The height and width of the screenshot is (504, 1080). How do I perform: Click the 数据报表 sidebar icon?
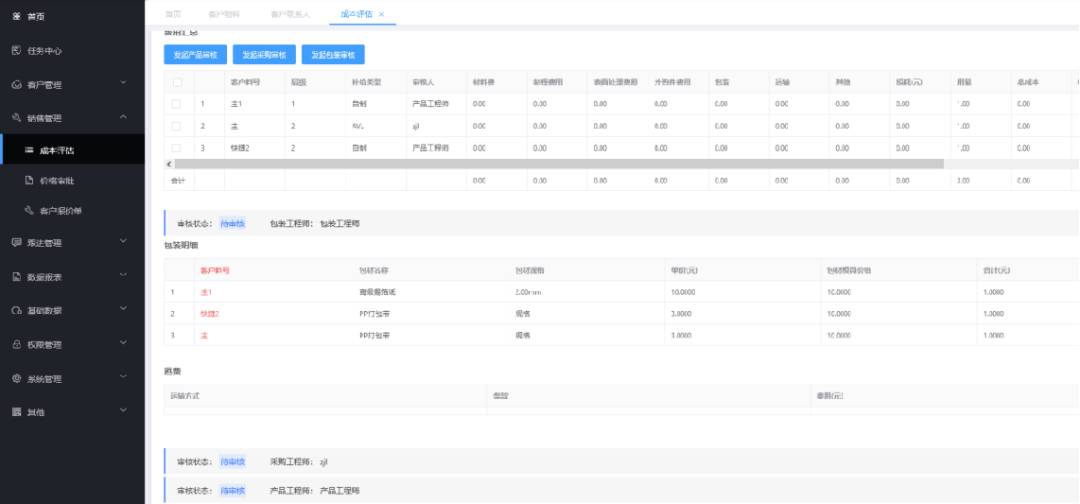pos(17,276)
